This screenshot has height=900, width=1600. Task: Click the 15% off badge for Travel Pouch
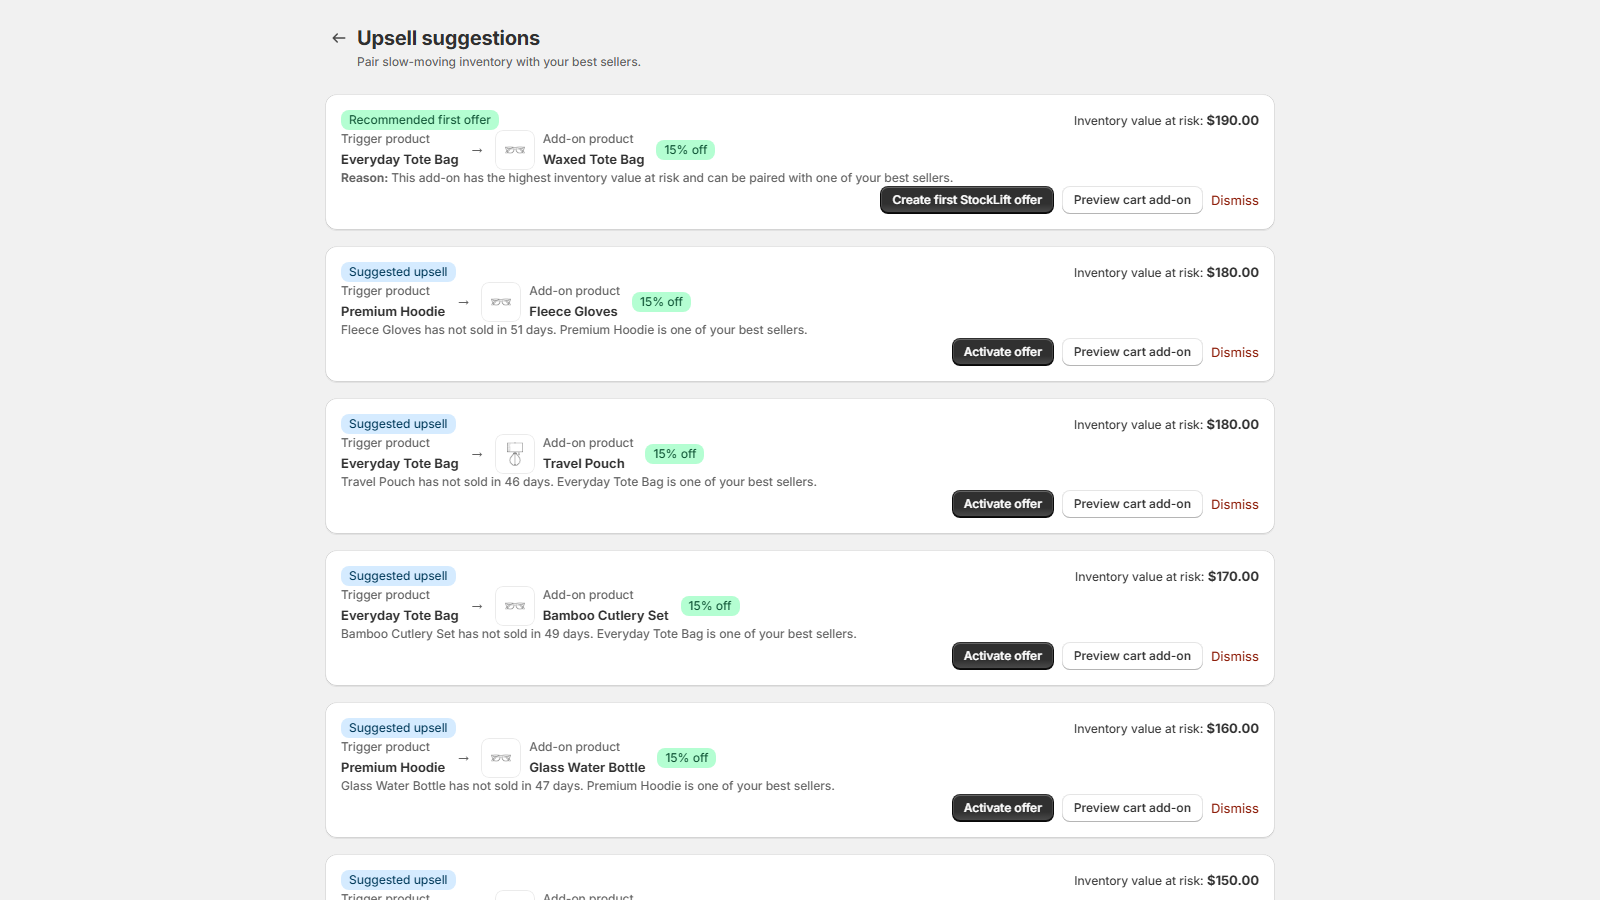(x=675, y=454)
